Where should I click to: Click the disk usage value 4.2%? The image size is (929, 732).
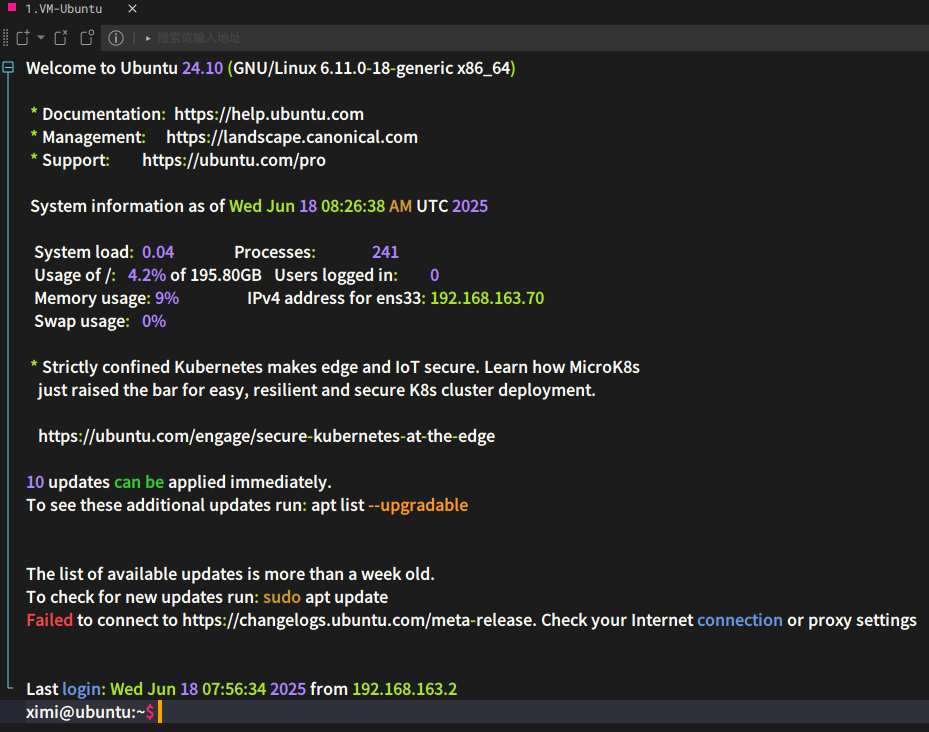pos(147,275)
